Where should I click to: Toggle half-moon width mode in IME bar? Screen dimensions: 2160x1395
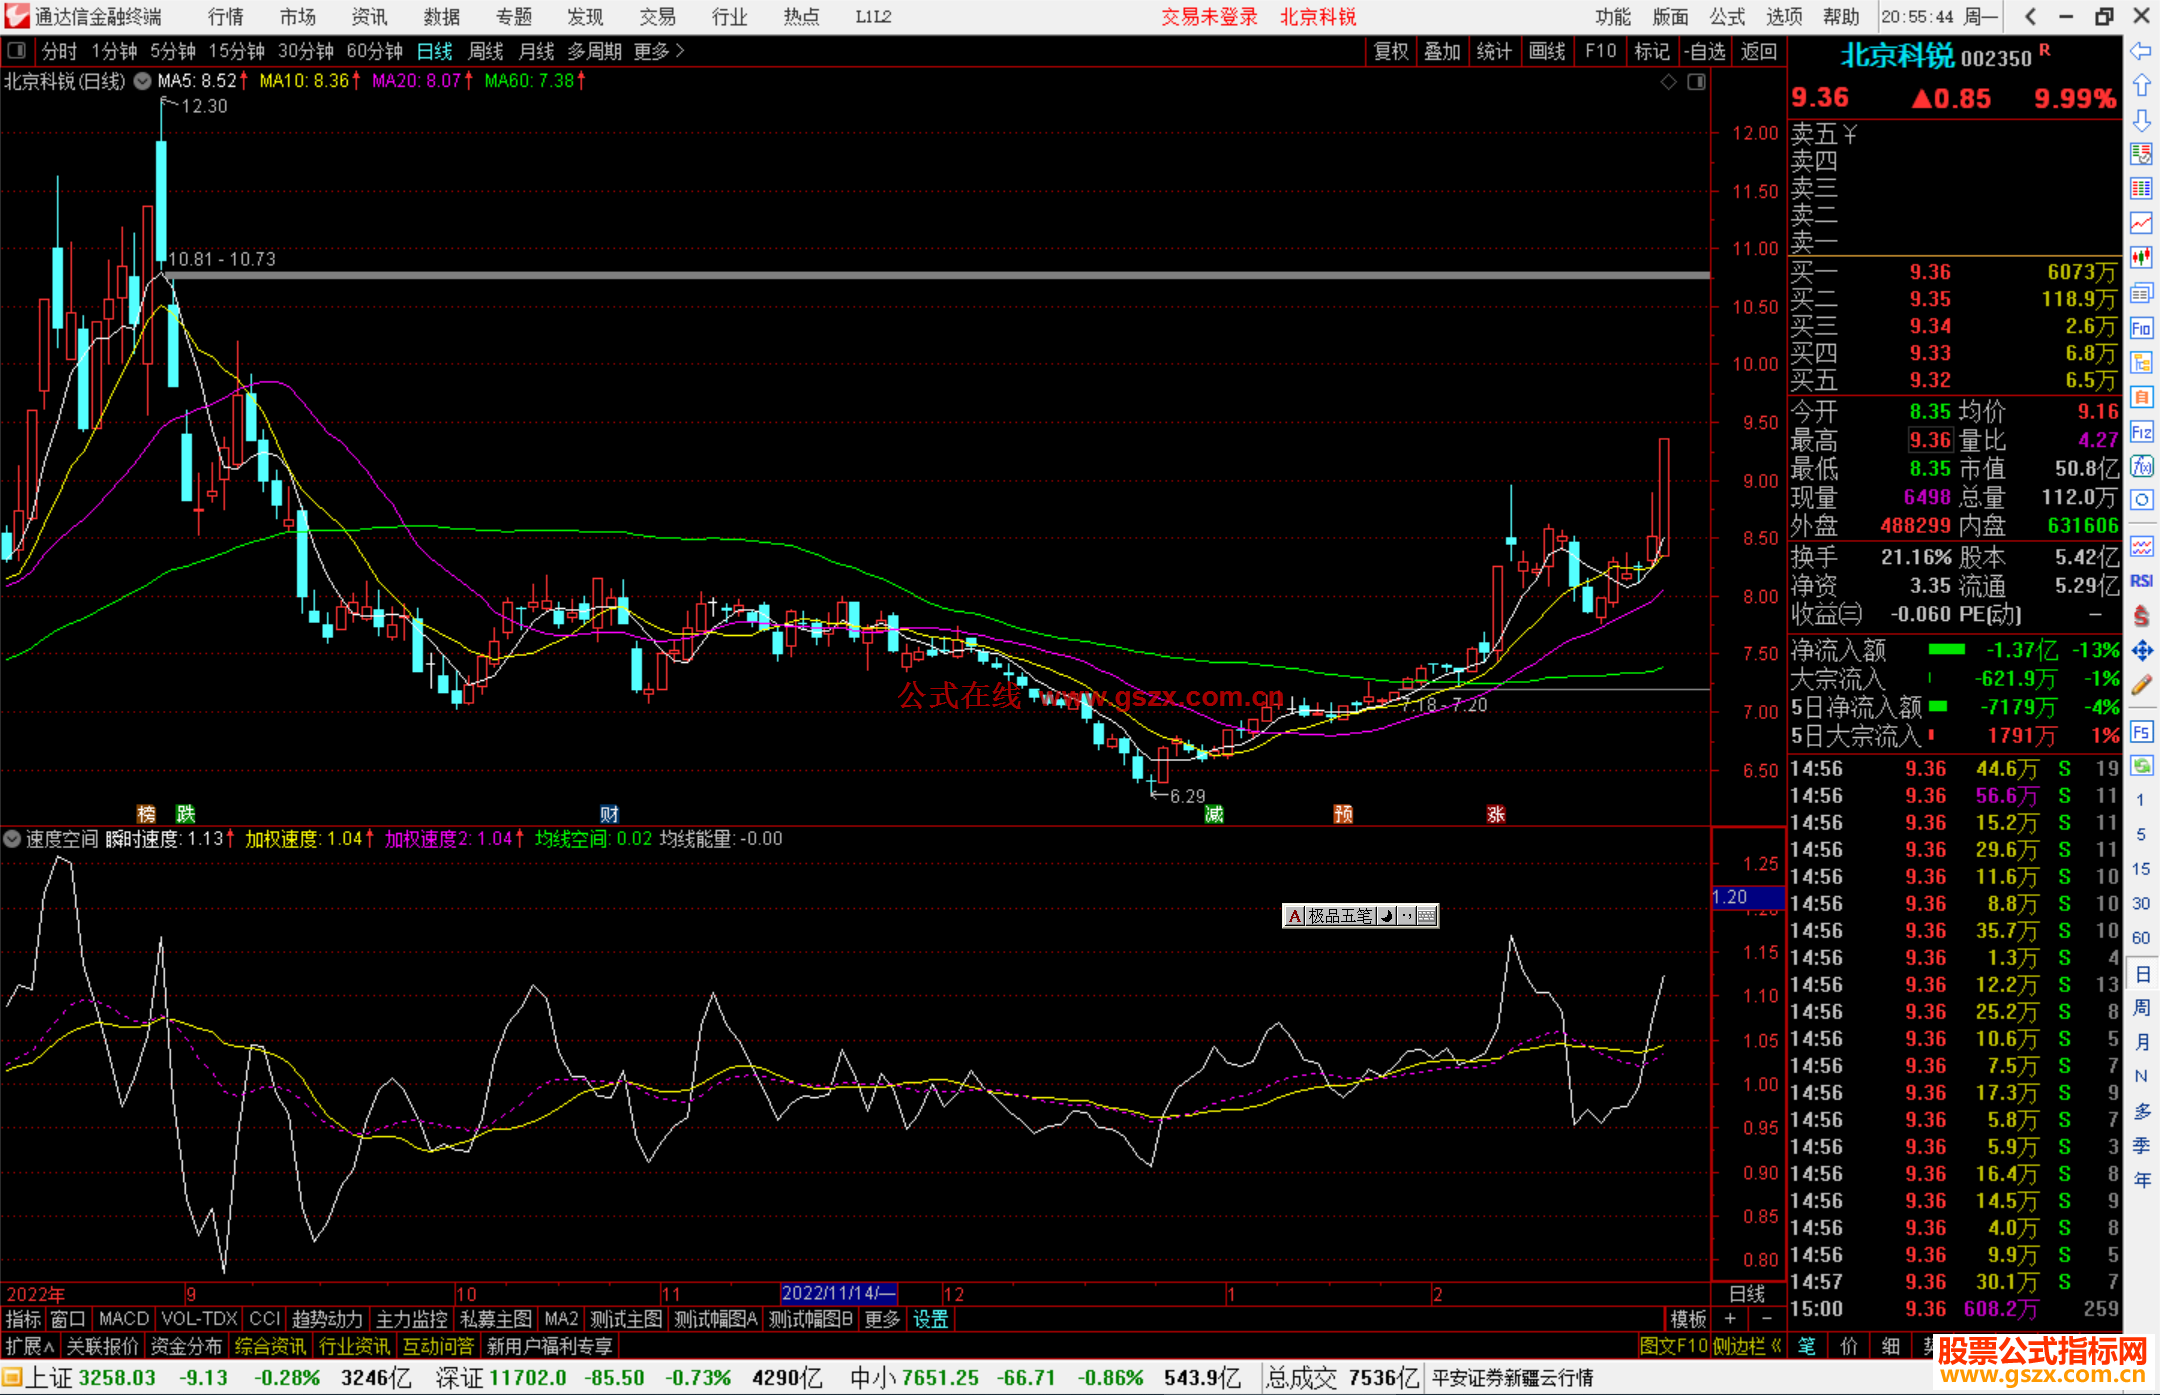point(1387,916)
